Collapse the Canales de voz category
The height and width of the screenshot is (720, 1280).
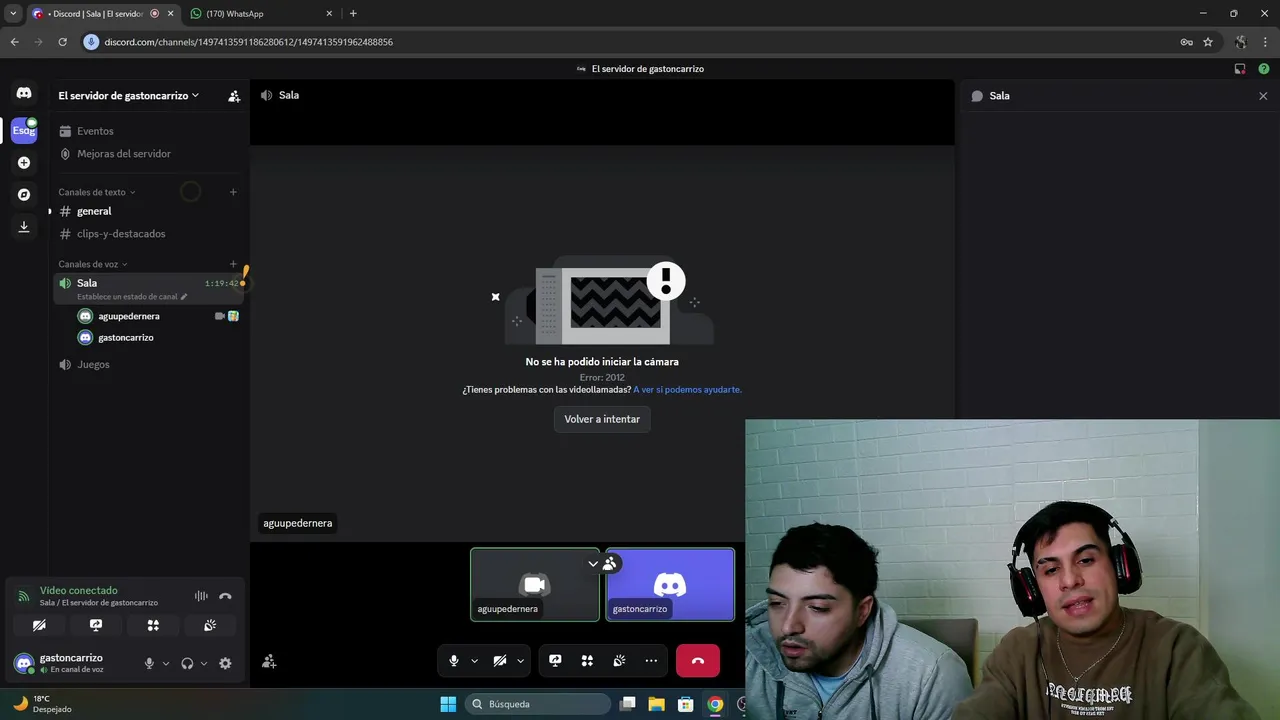coord(93,264)
